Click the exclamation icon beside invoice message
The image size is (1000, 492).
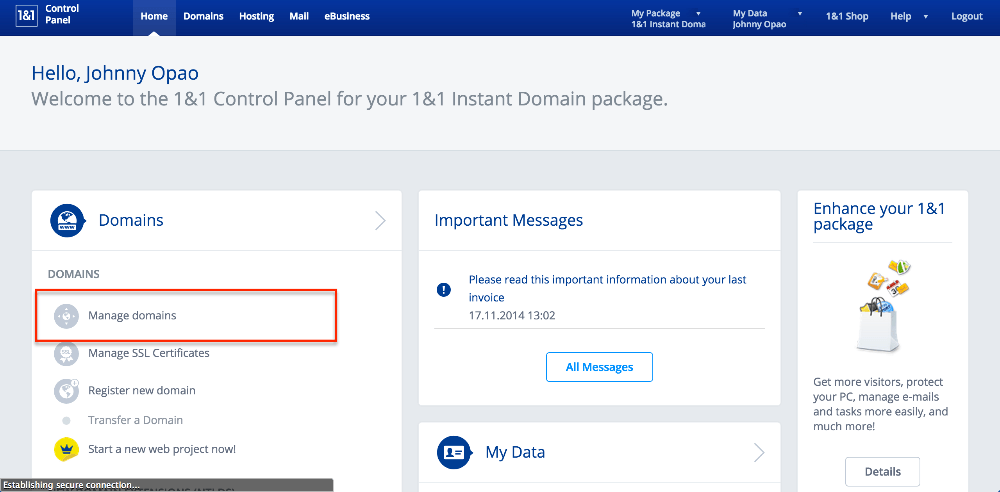point(443,290)
